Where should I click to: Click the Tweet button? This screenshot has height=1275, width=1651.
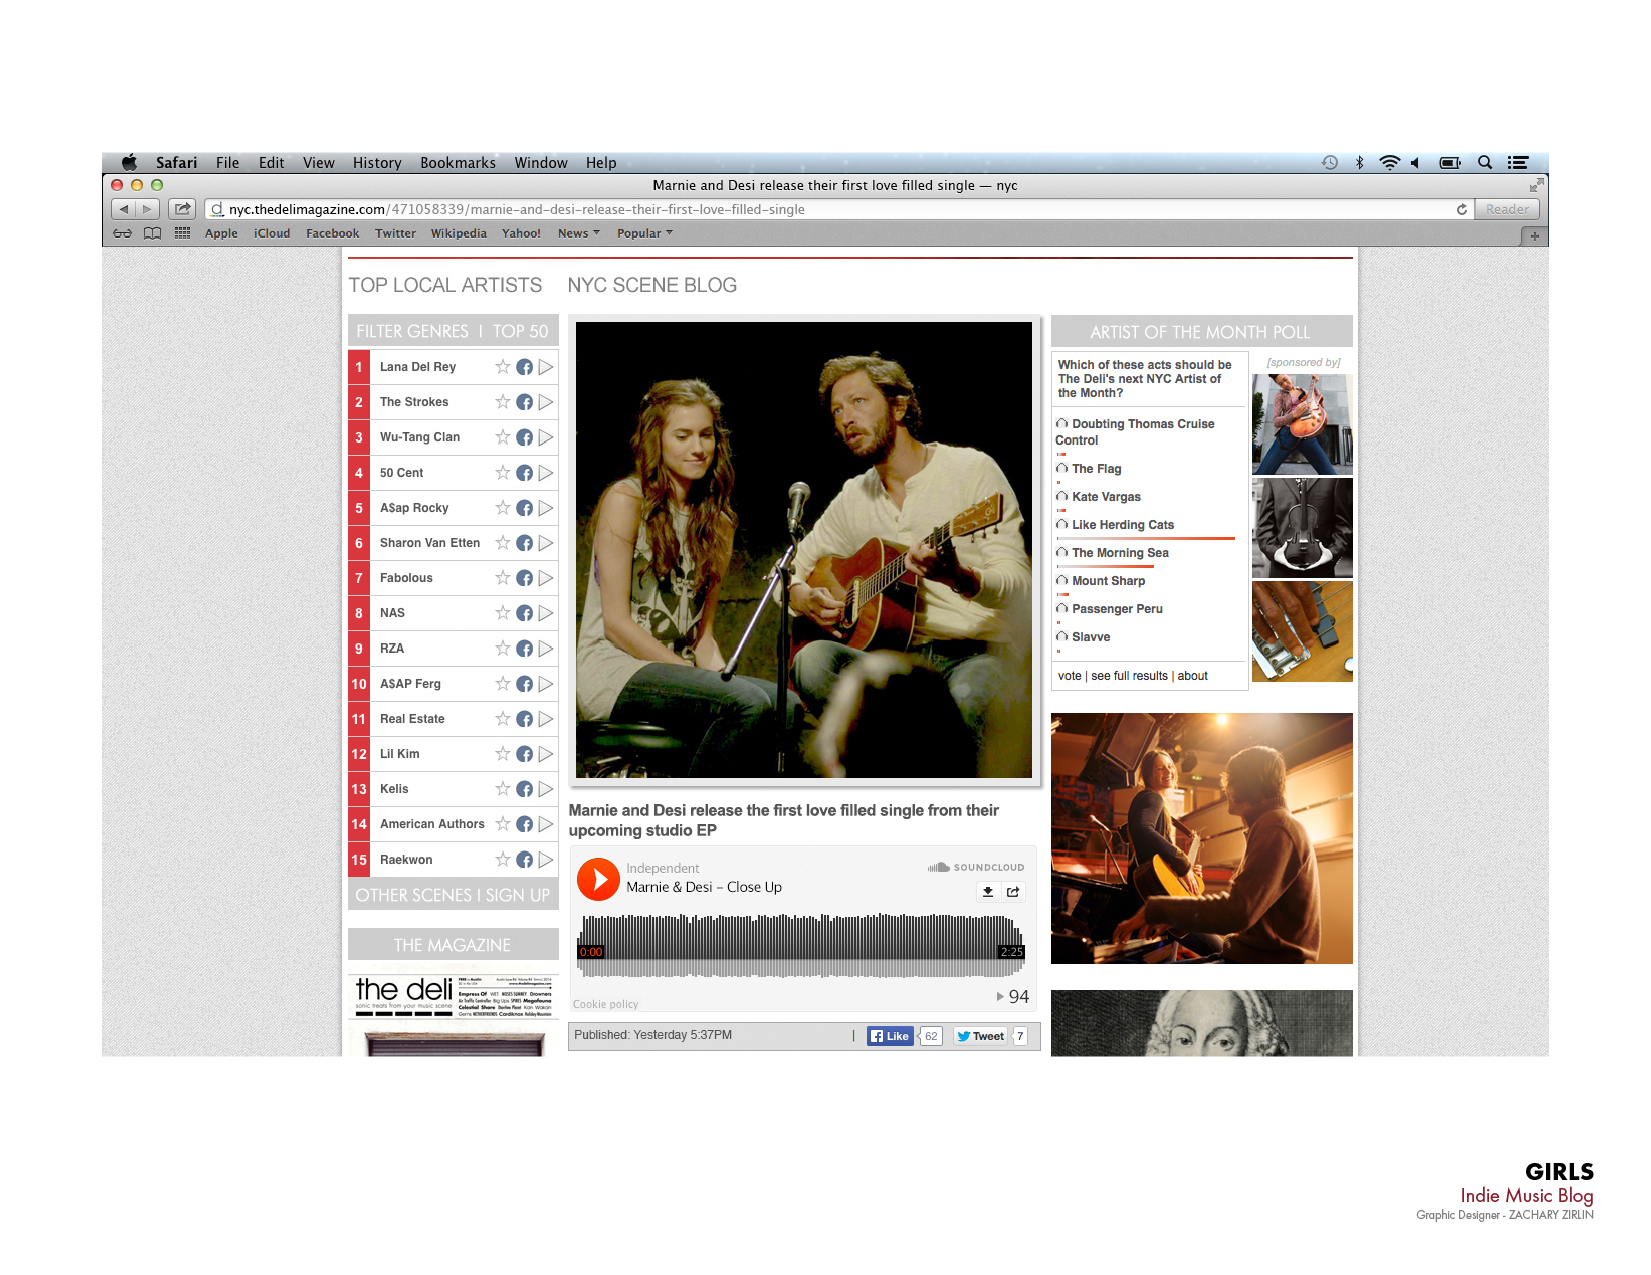980,1036
